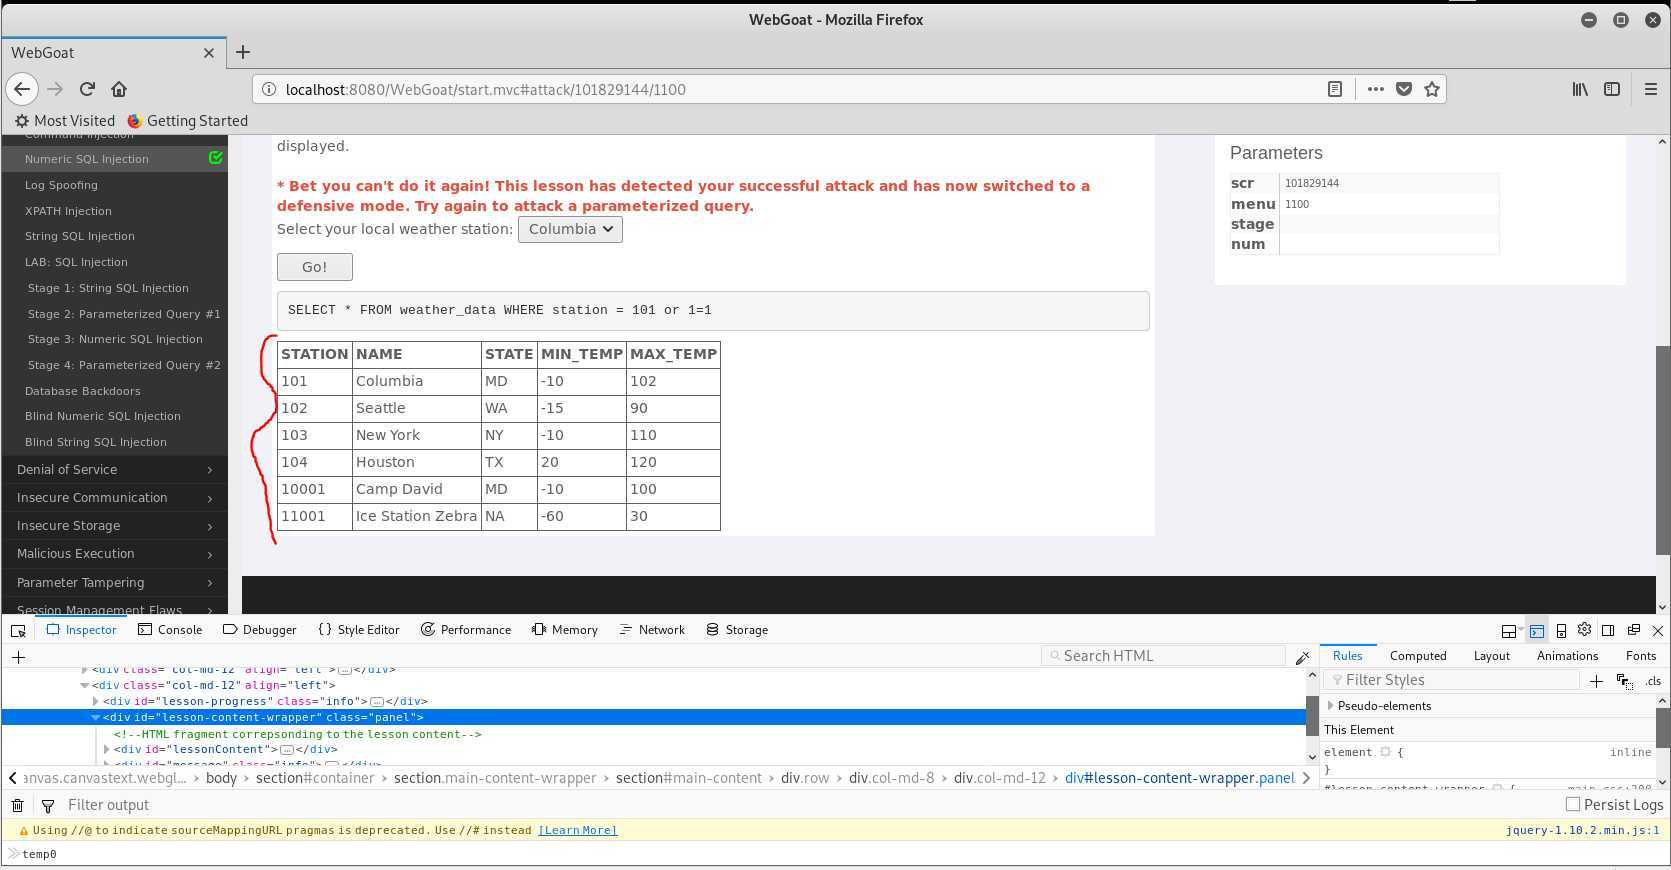Show devtools in separate window
This screenshot has height=870, width=1671.
point(1634,630)
